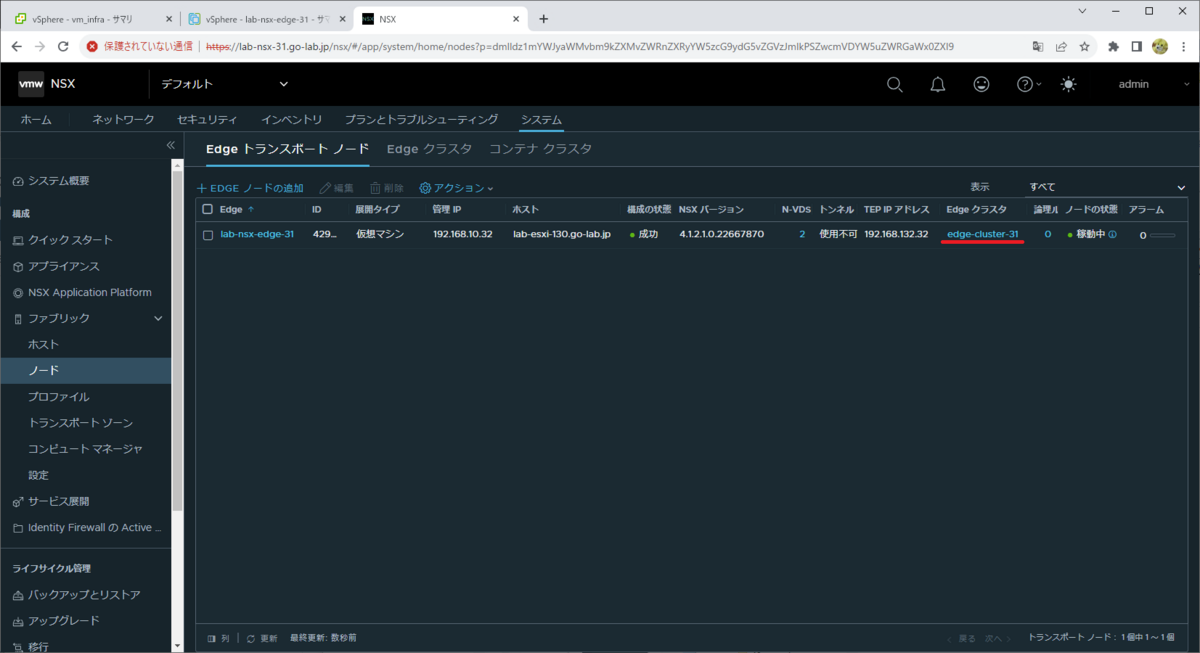This screenshot has width=1200, height=653.
Task: Open コンピュート マネージャ in sidebar
Action: 85,449
